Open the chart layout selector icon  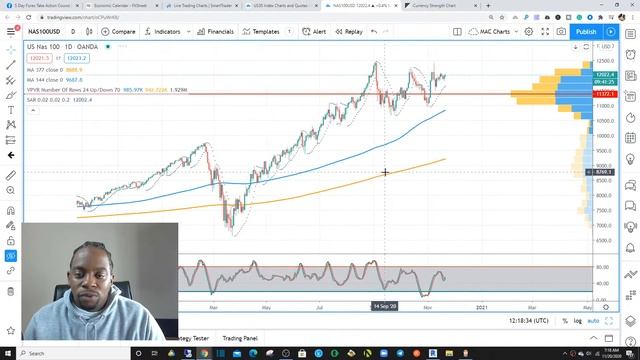coord(457,32)
